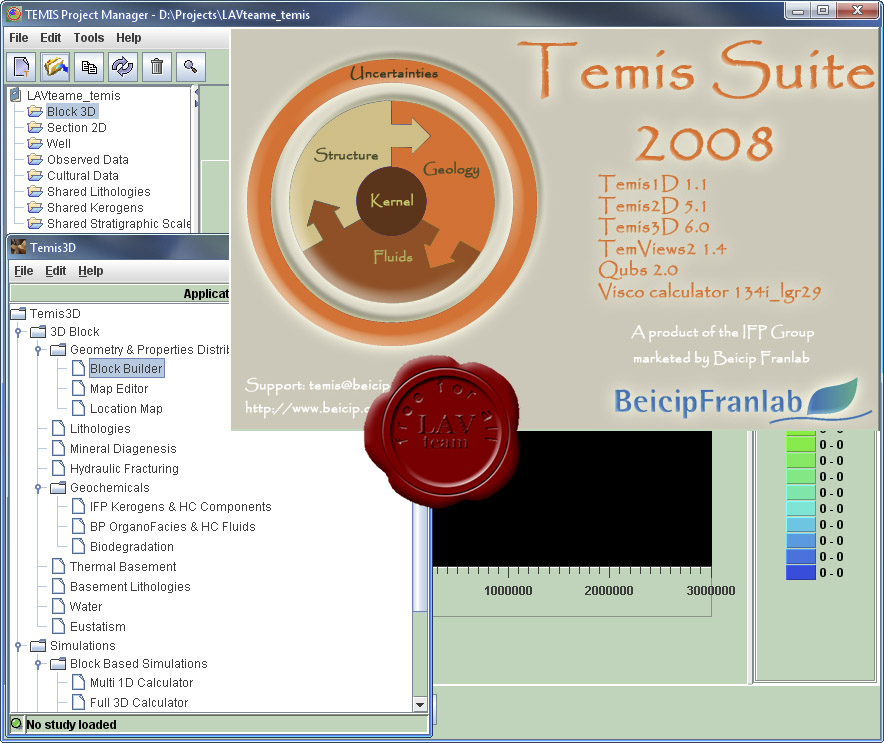Click the folder icon beside Shared Kerogens

click(x=35, y=207)
